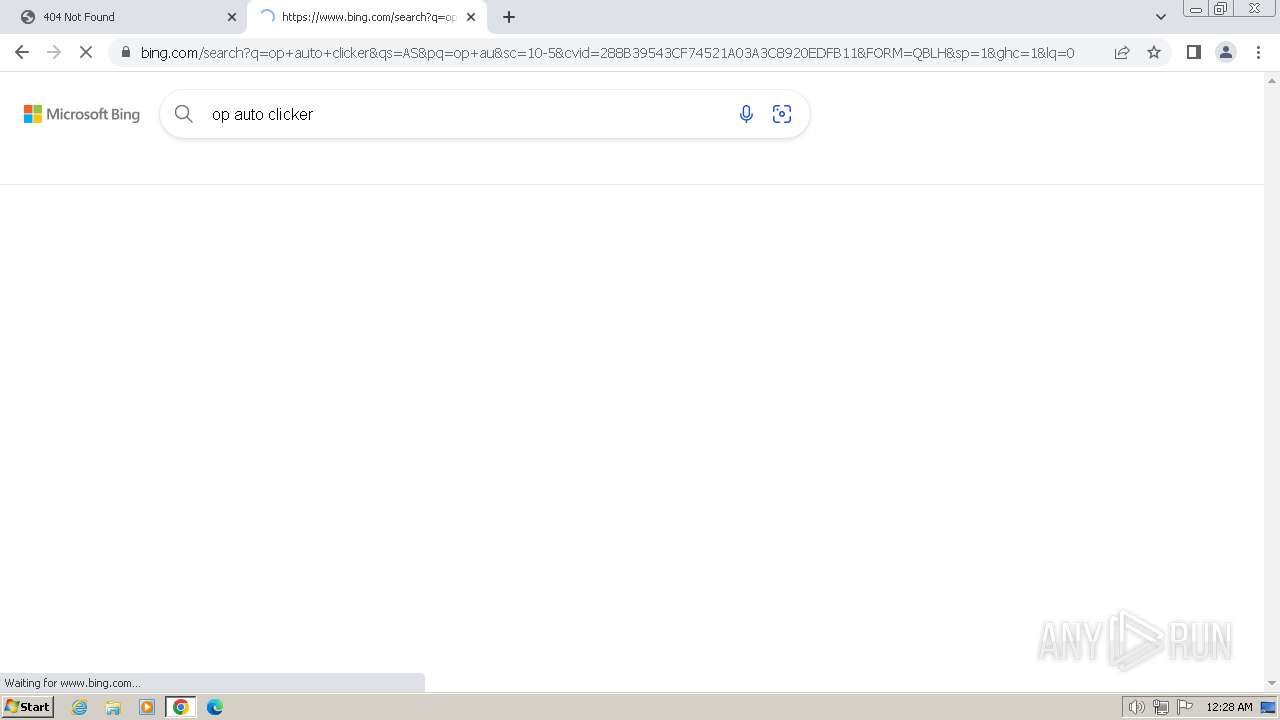1280x720 pixels.
Task: Launch Microsoft Edge from the taskbar
Action: point(215,707)
